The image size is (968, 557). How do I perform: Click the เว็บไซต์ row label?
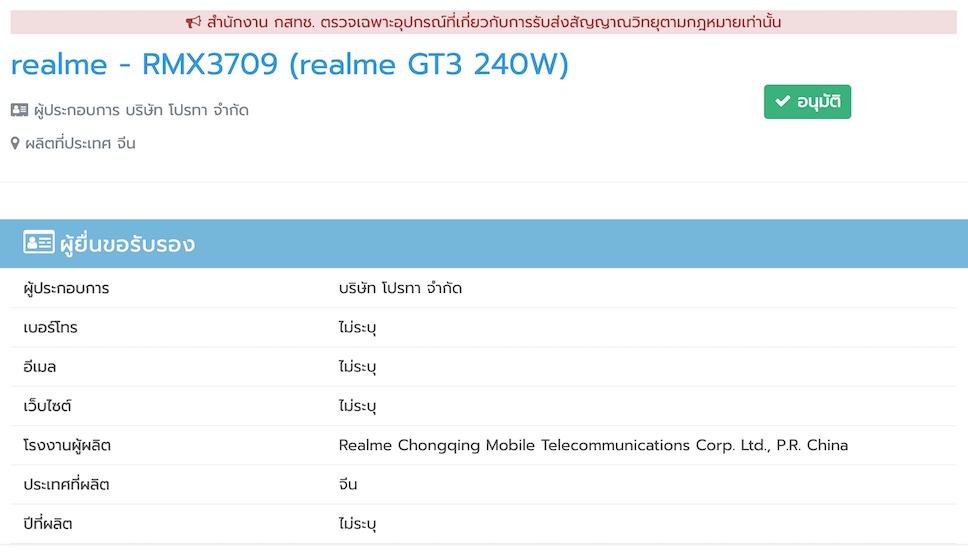[x=48, y=406]
